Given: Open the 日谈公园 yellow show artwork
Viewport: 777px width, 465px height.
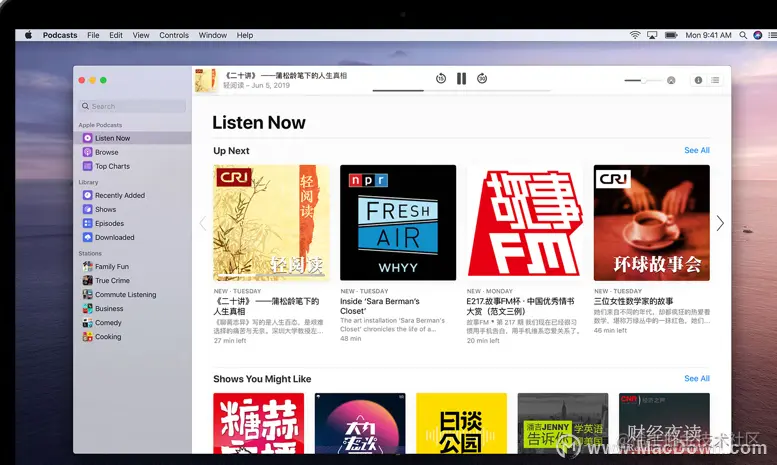Looking at the screenshot, I should pyautogui.click(x=461, y=423).
